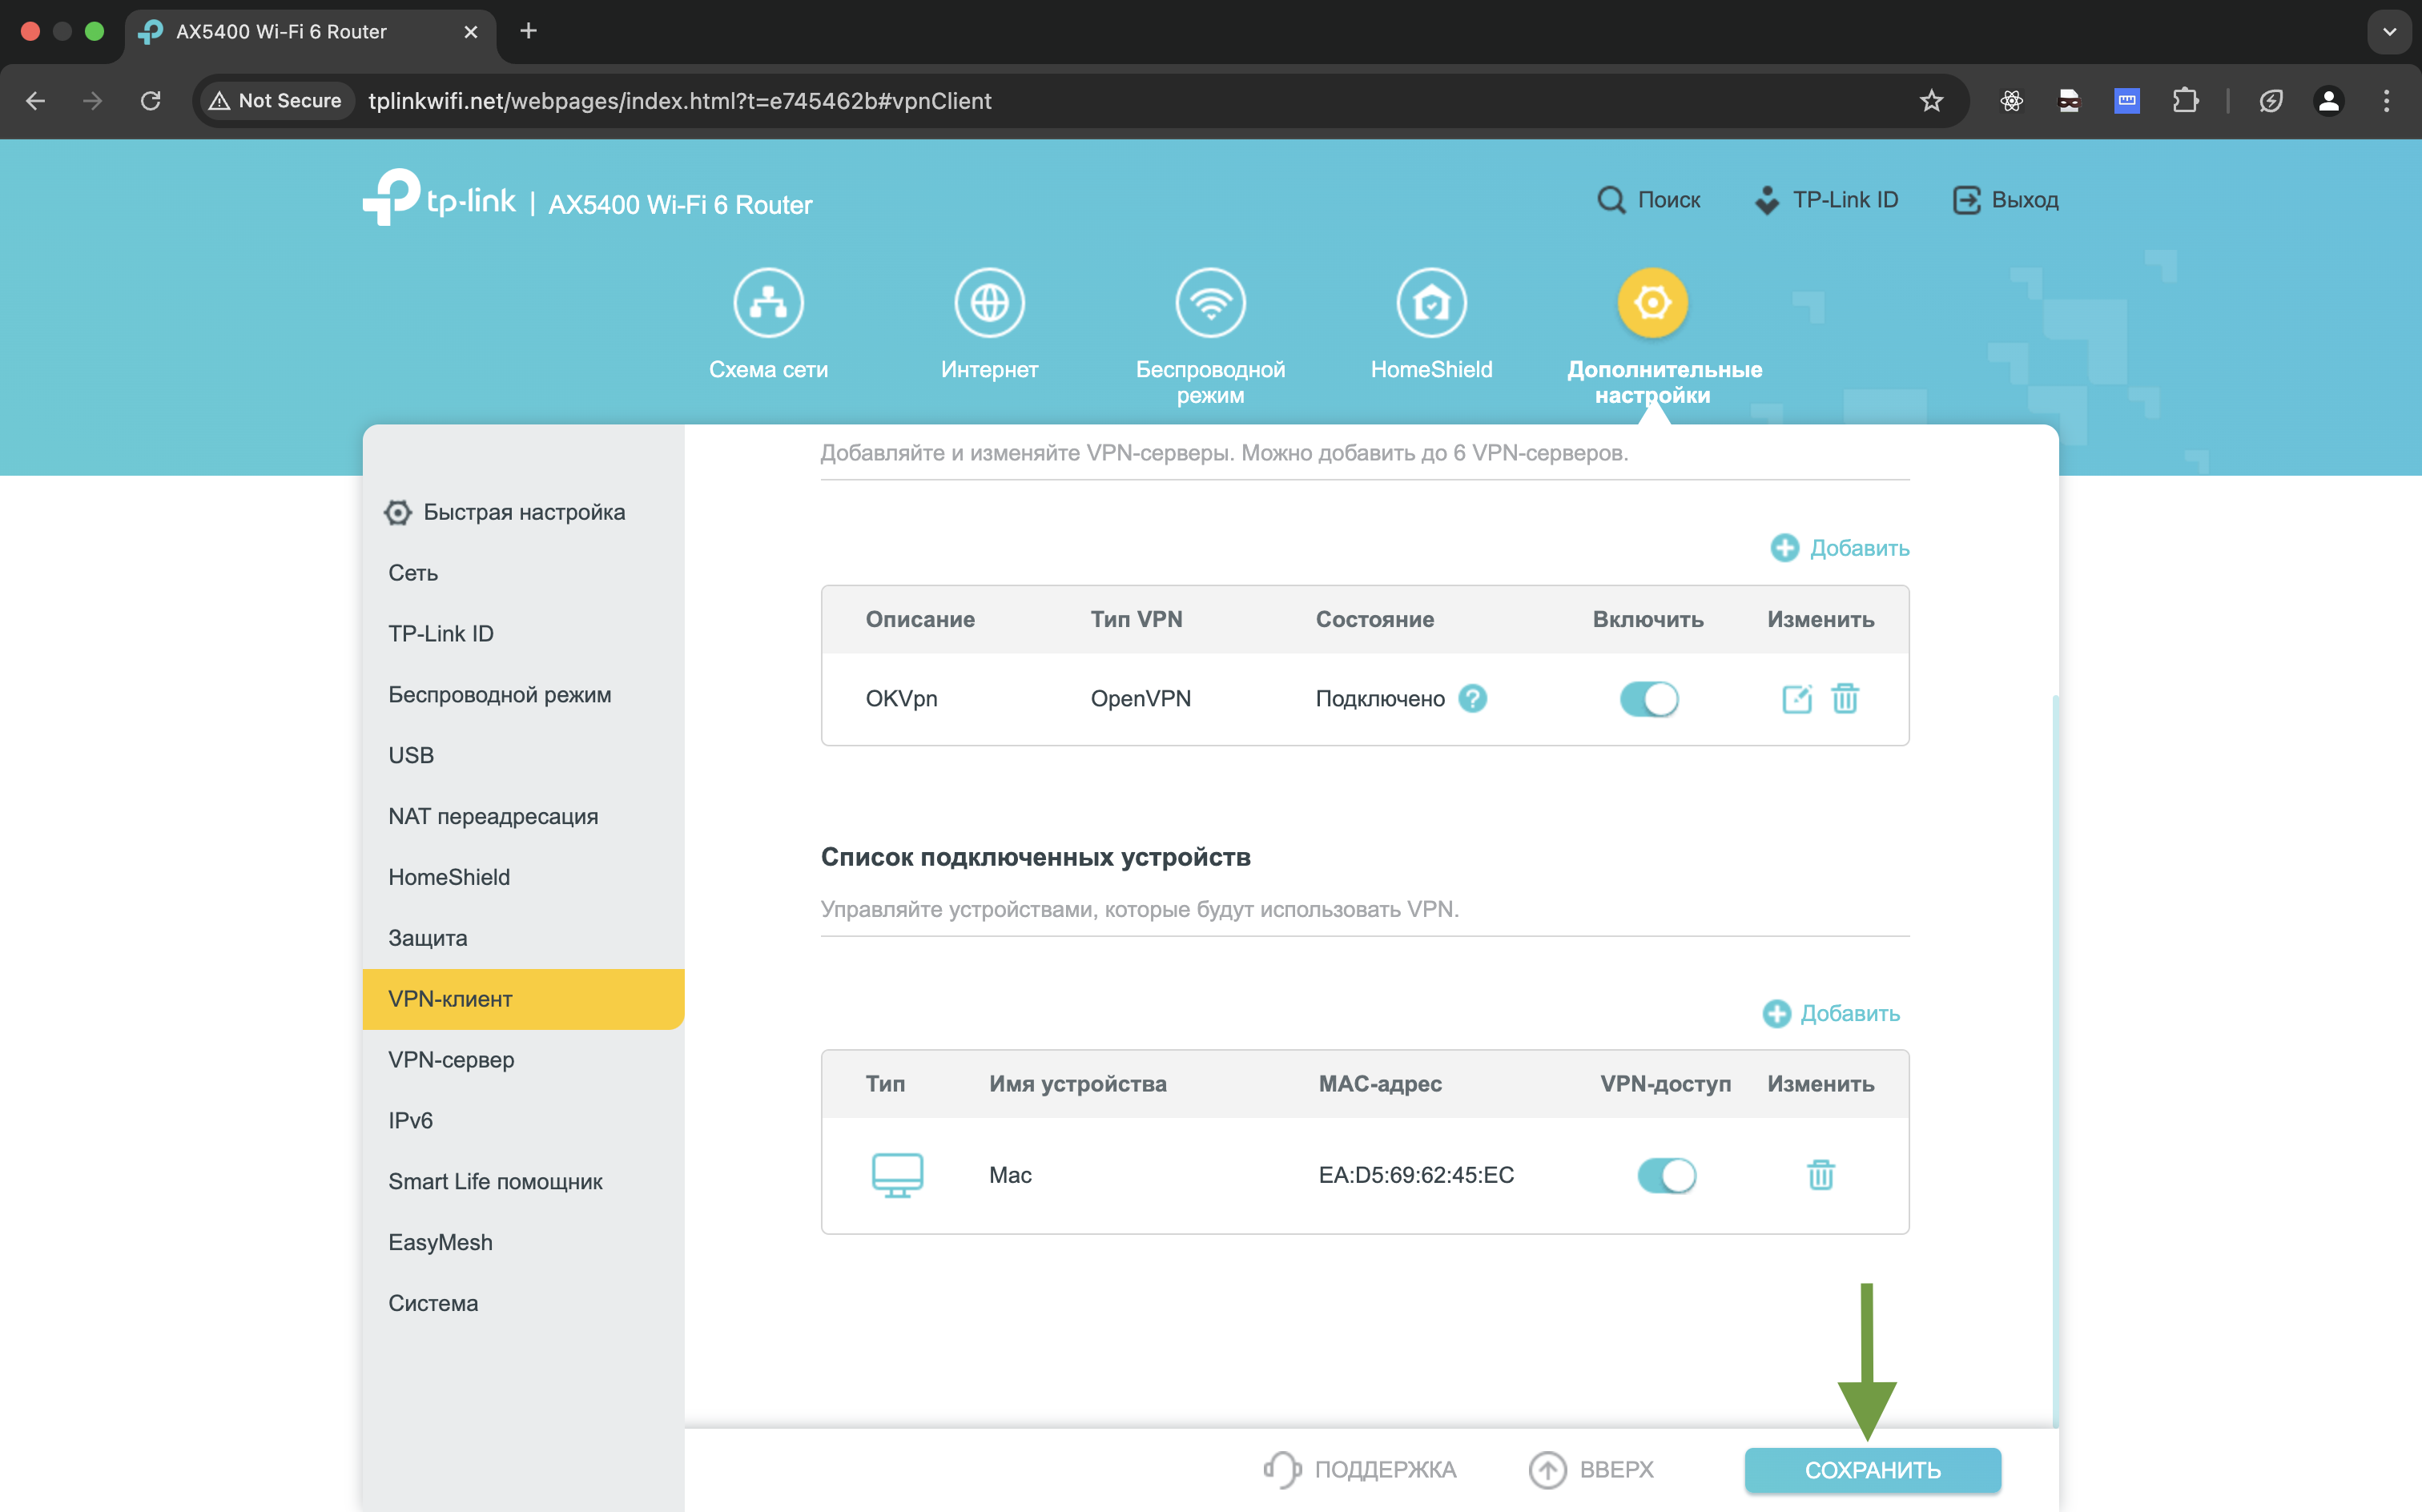Open the Network Map (Схема сети) icon
The image size is (2422, 1512).
[x=768, y=302]
